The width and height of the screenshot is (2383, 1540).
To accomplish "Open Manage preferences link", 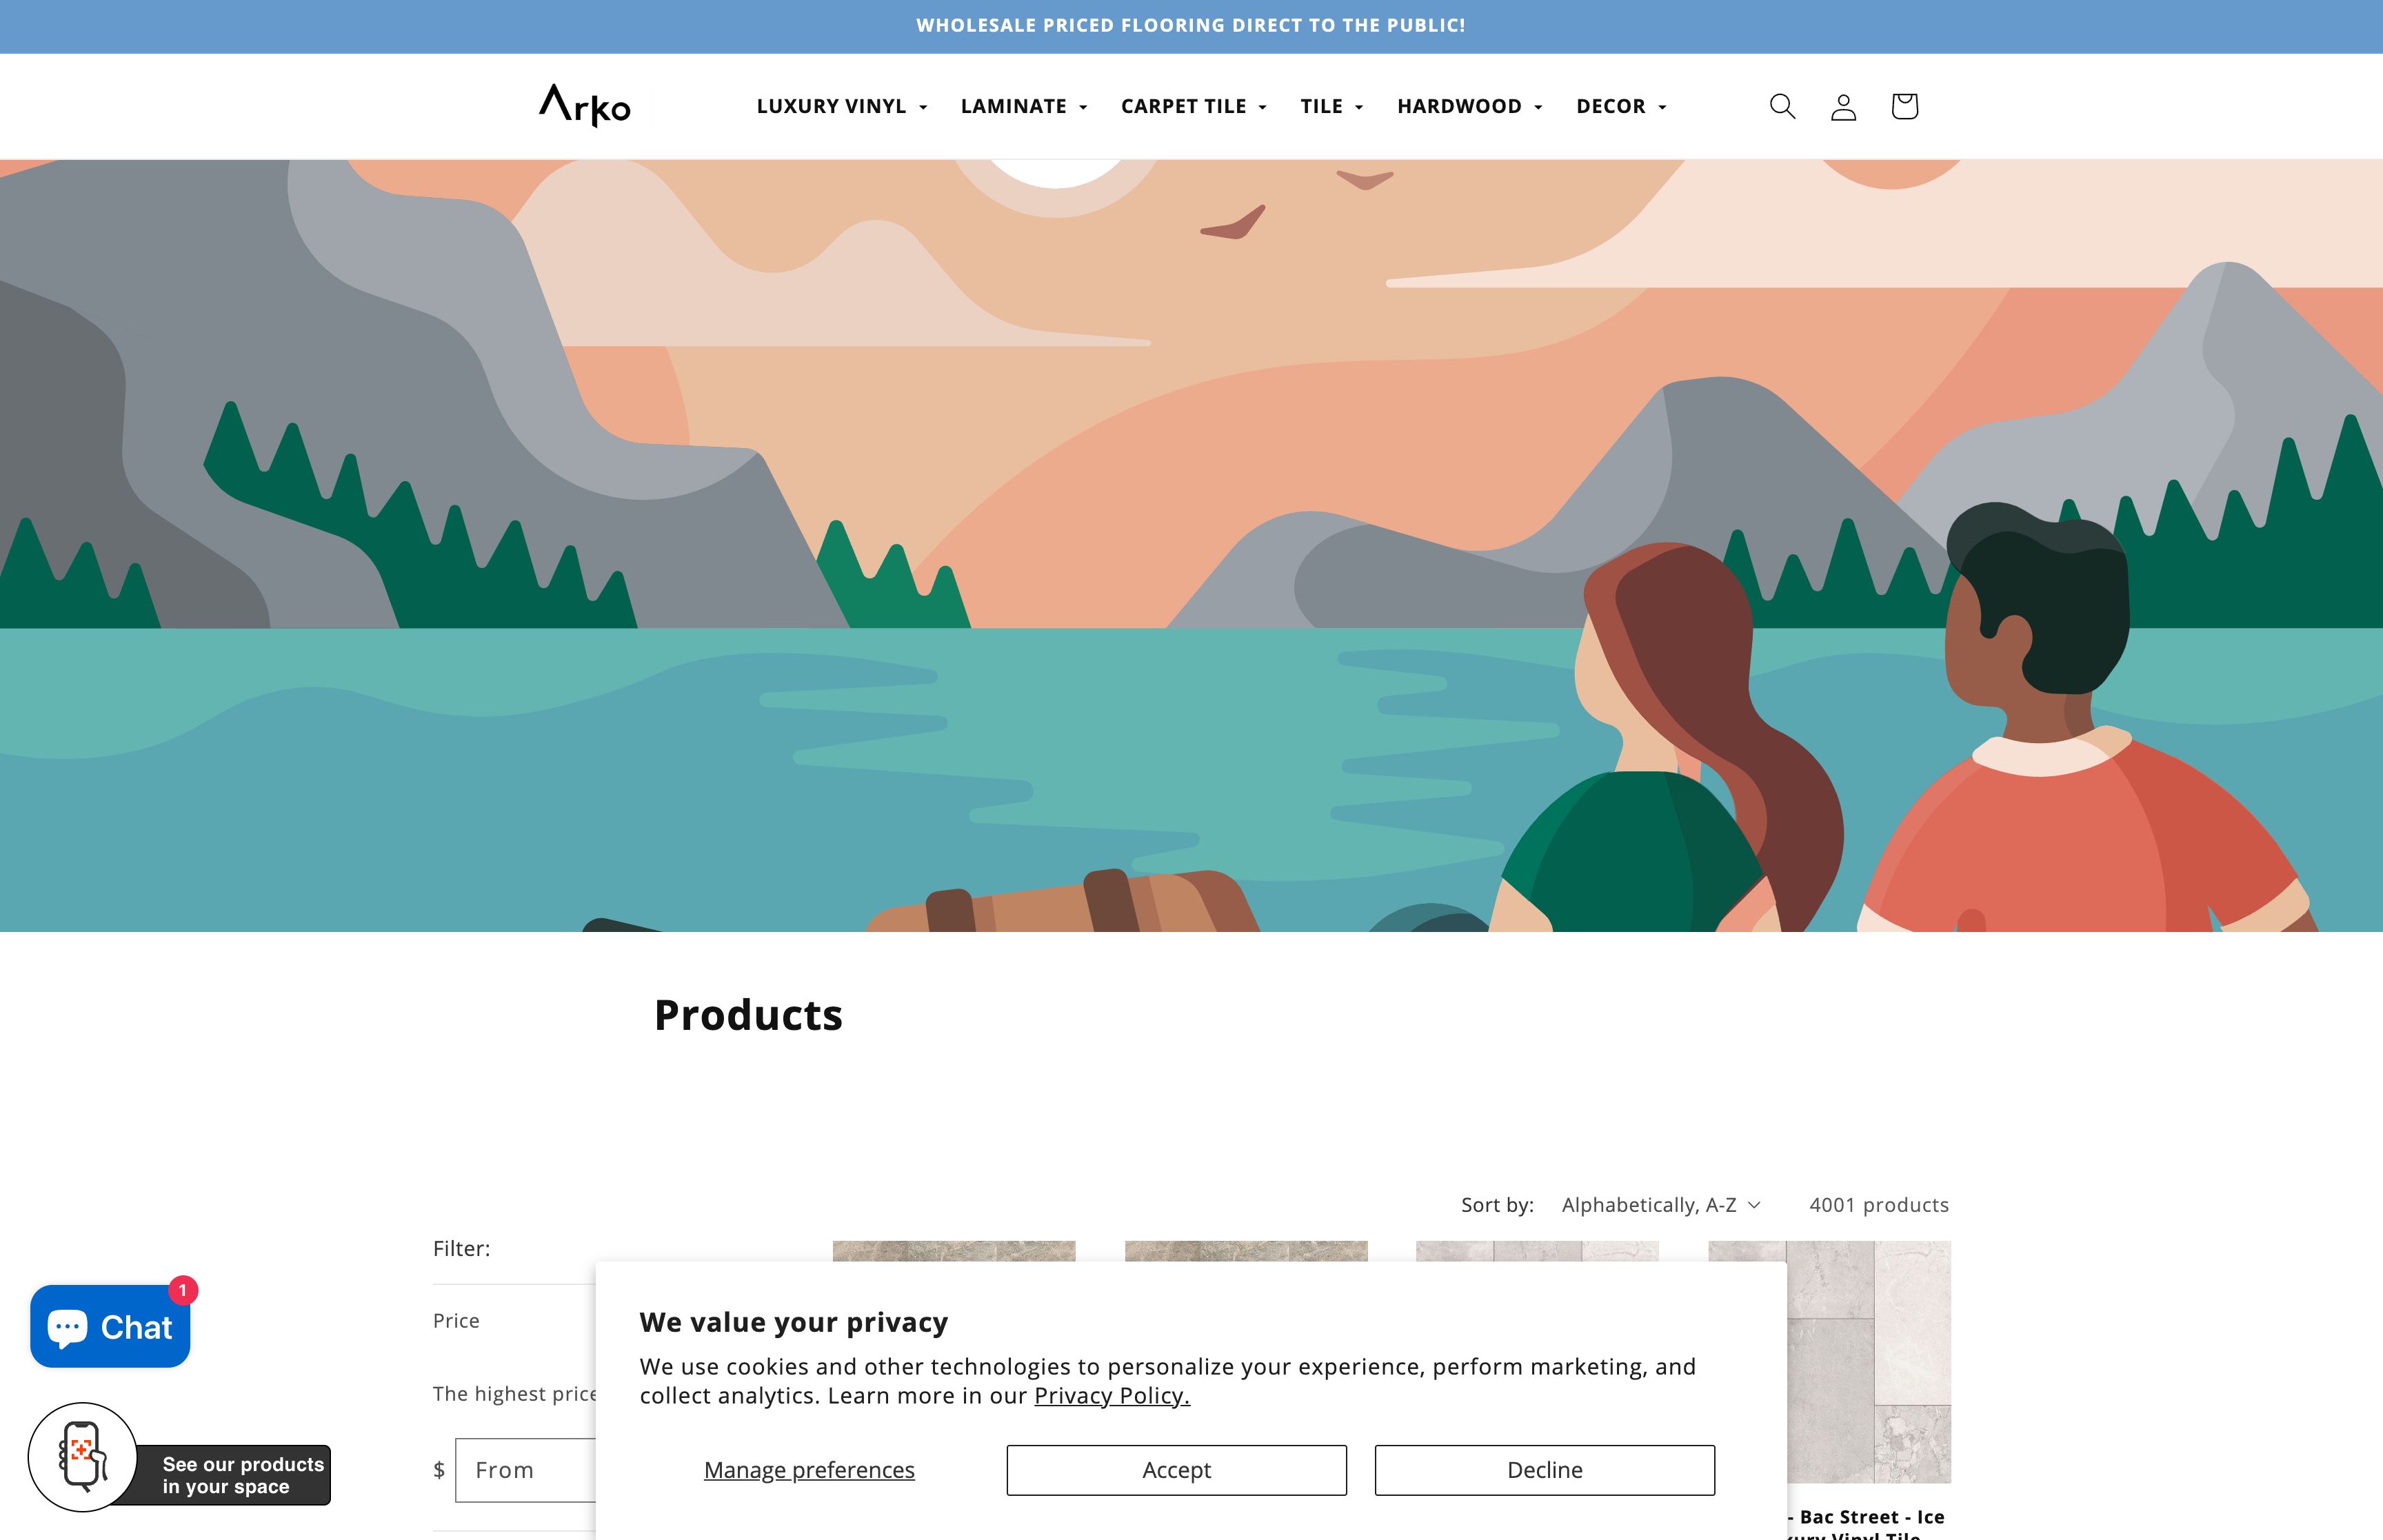I will 809,1470.
